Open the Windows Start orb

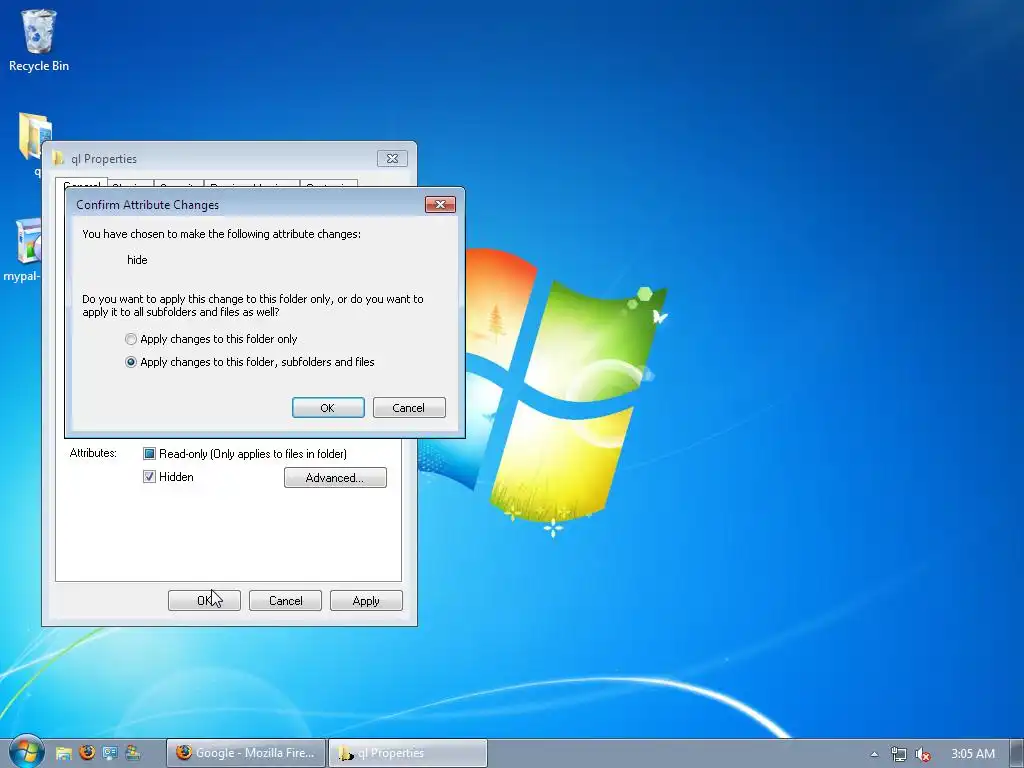[x=26, y=752]
